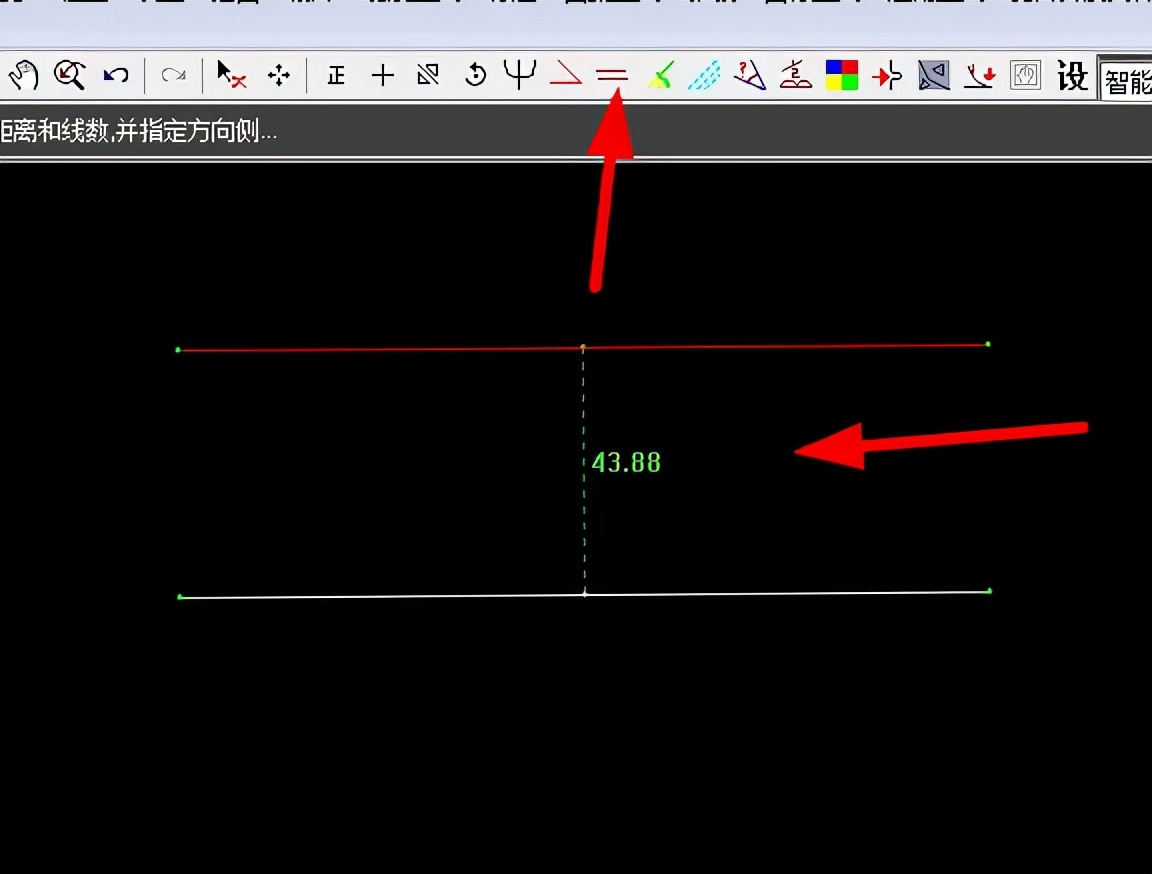Click the circular rotate arrow icon
Screen dimensions: 1152x874
(475, 75)
